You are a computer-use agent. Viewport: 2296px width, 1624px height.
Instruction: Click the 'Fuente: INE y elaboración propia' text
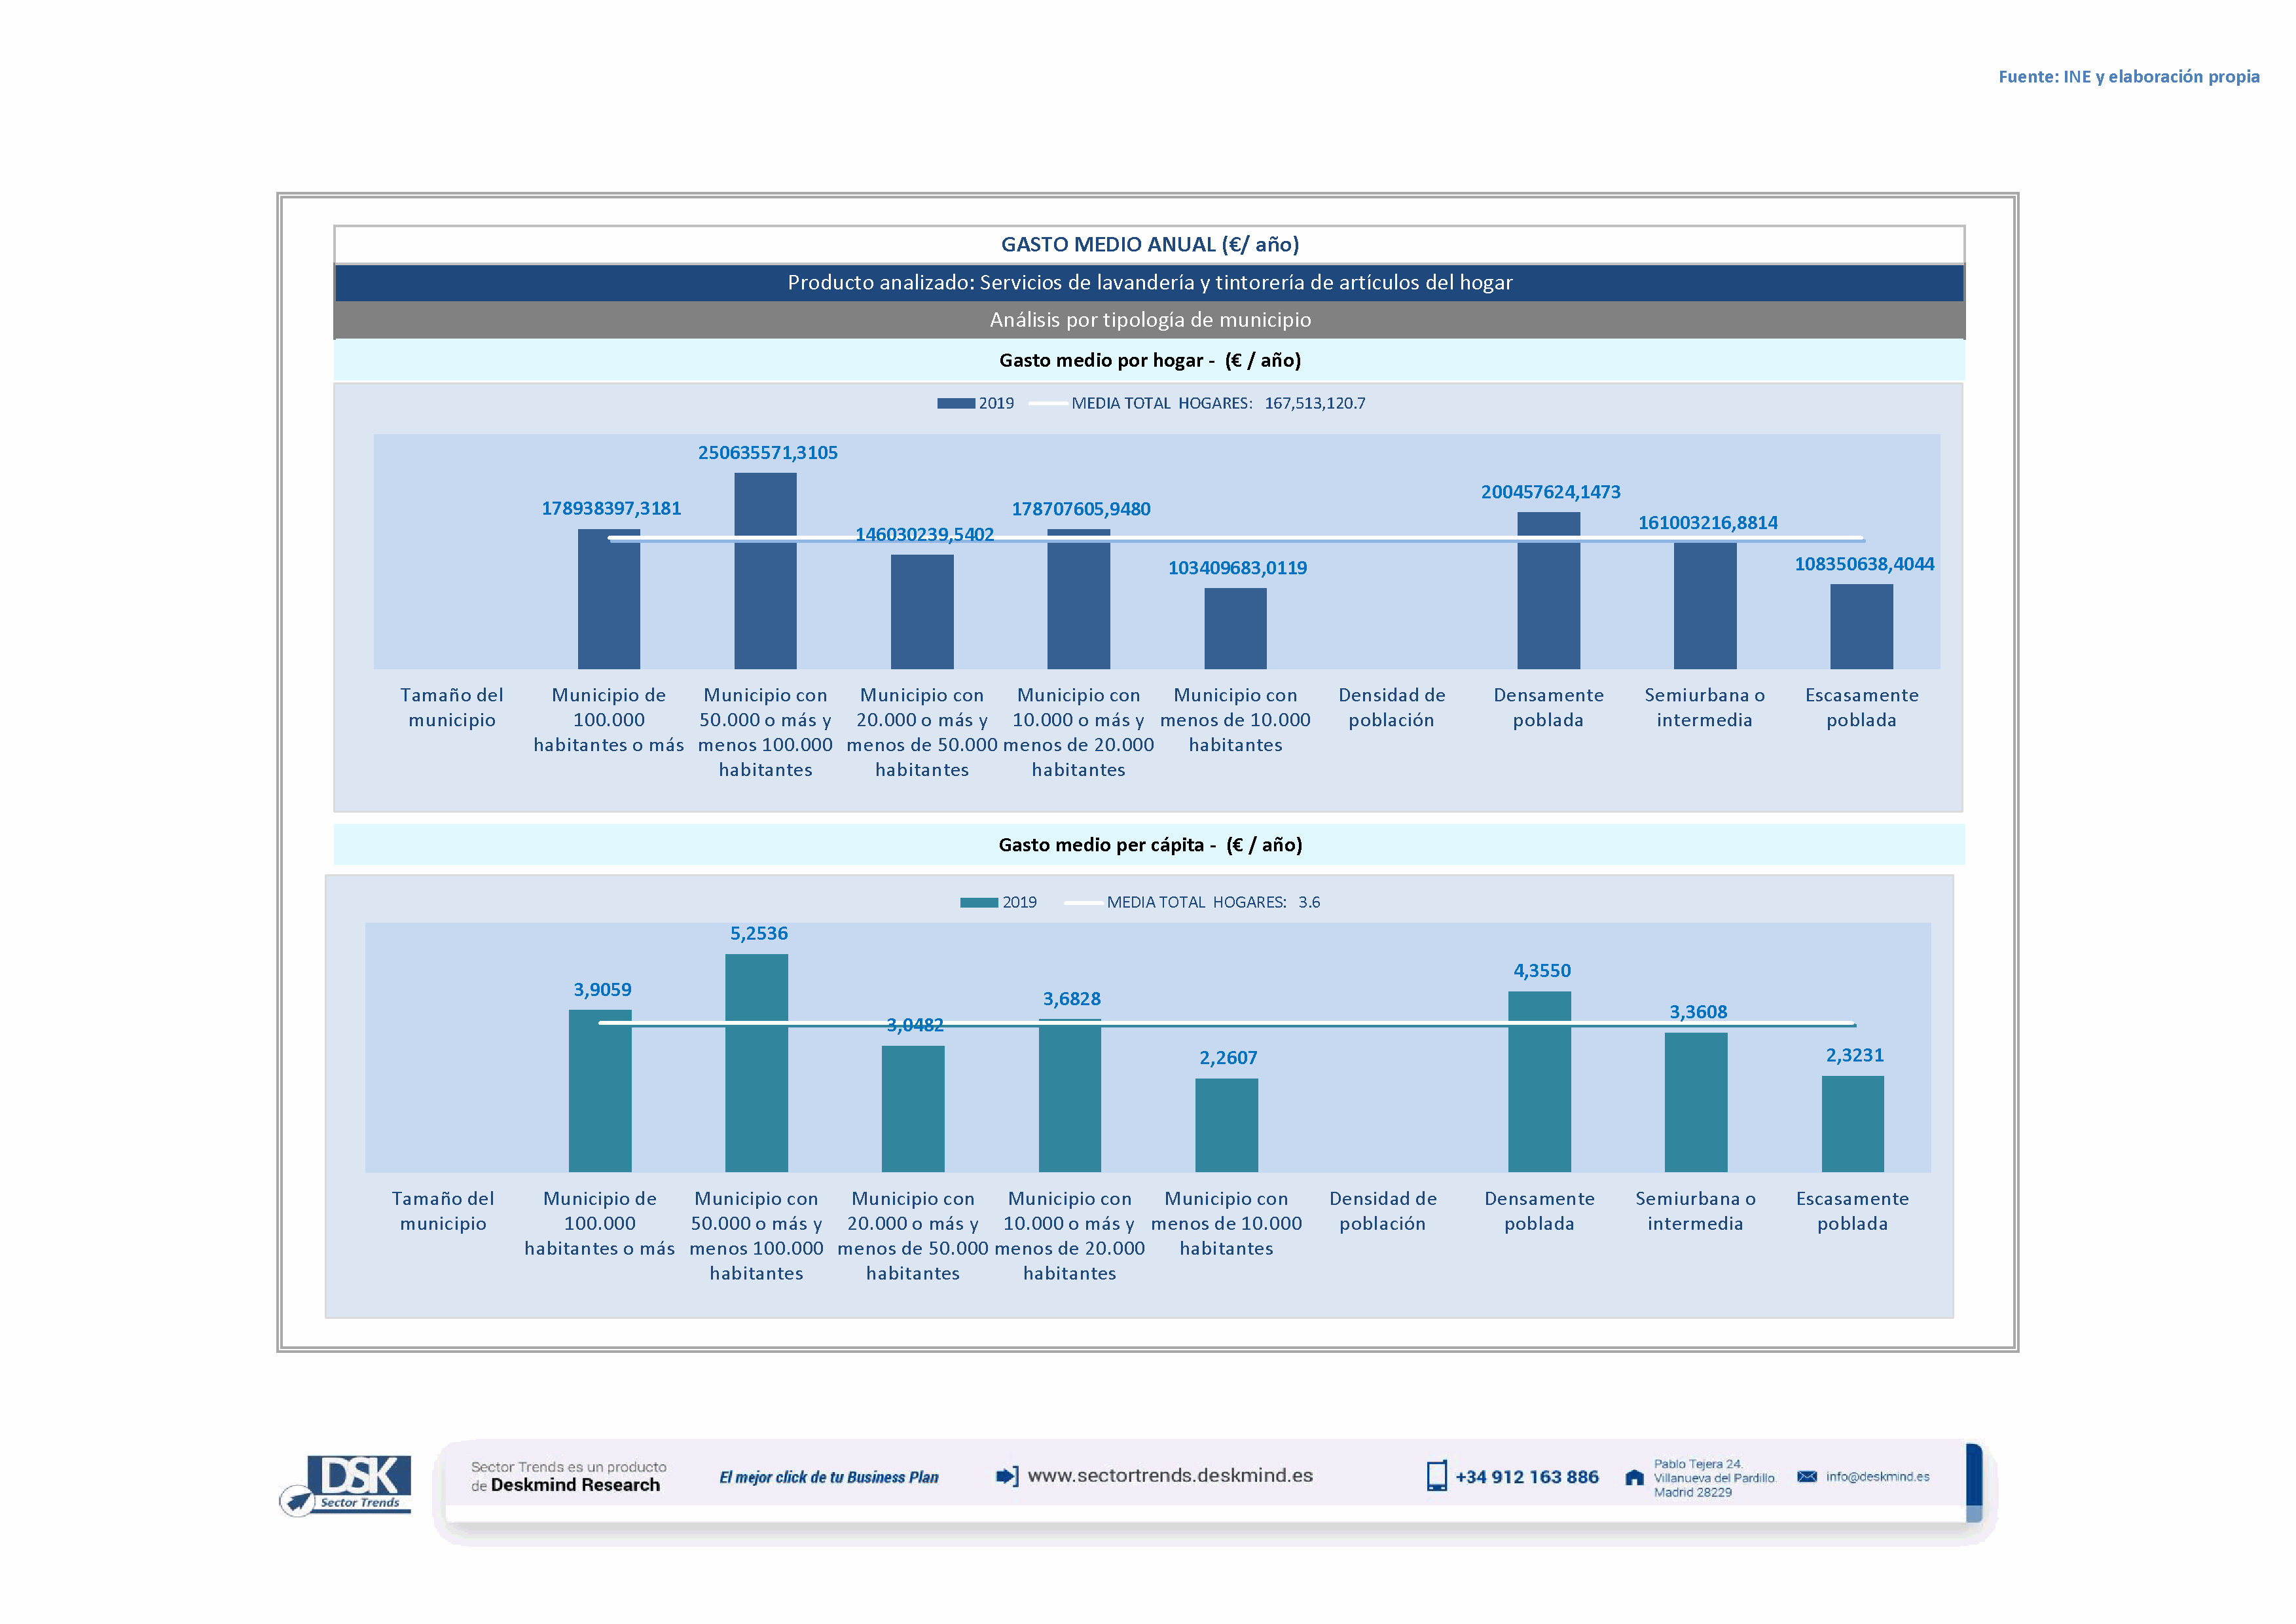(x=2128, y=77)
